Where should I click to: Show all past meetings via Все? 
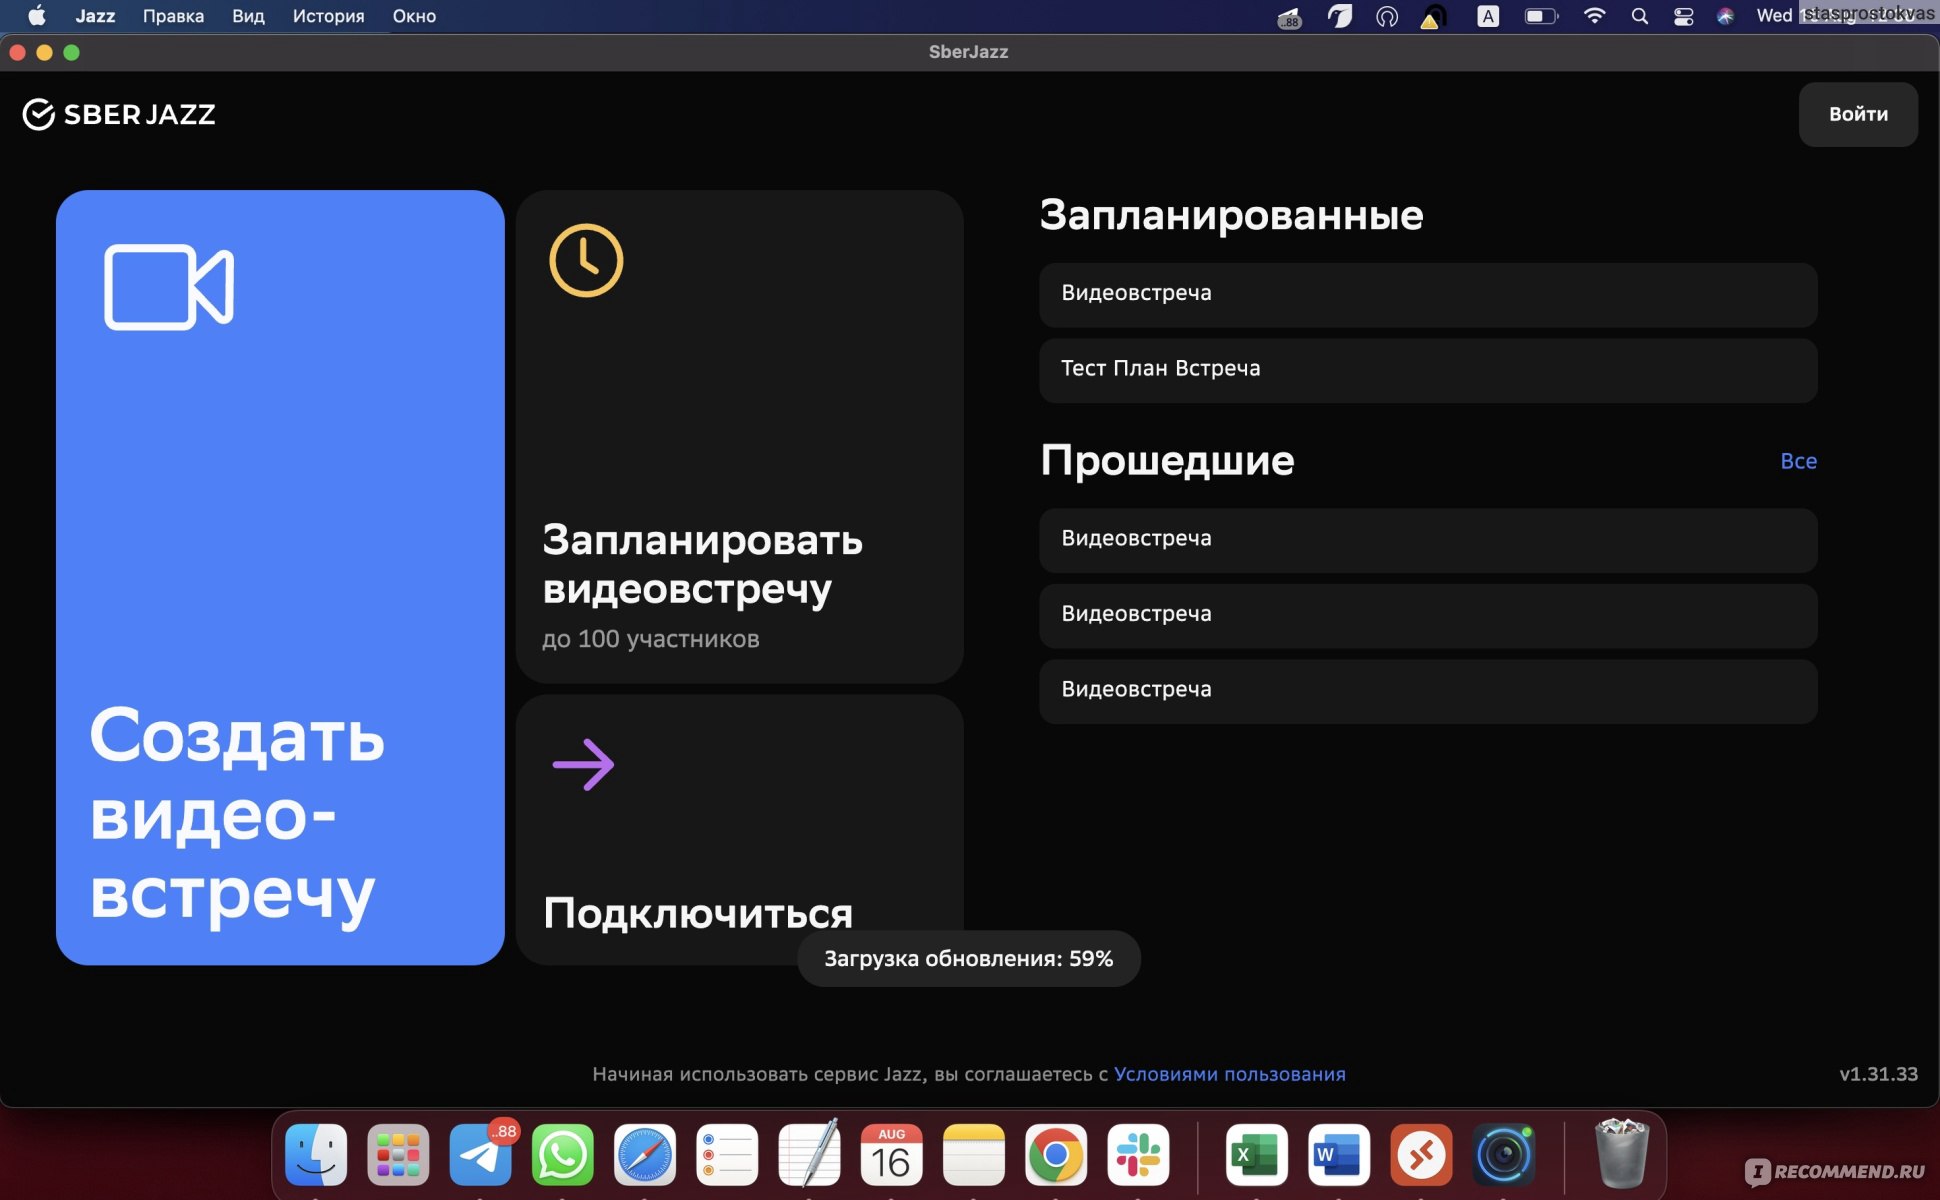click(x=1798, y=461)
